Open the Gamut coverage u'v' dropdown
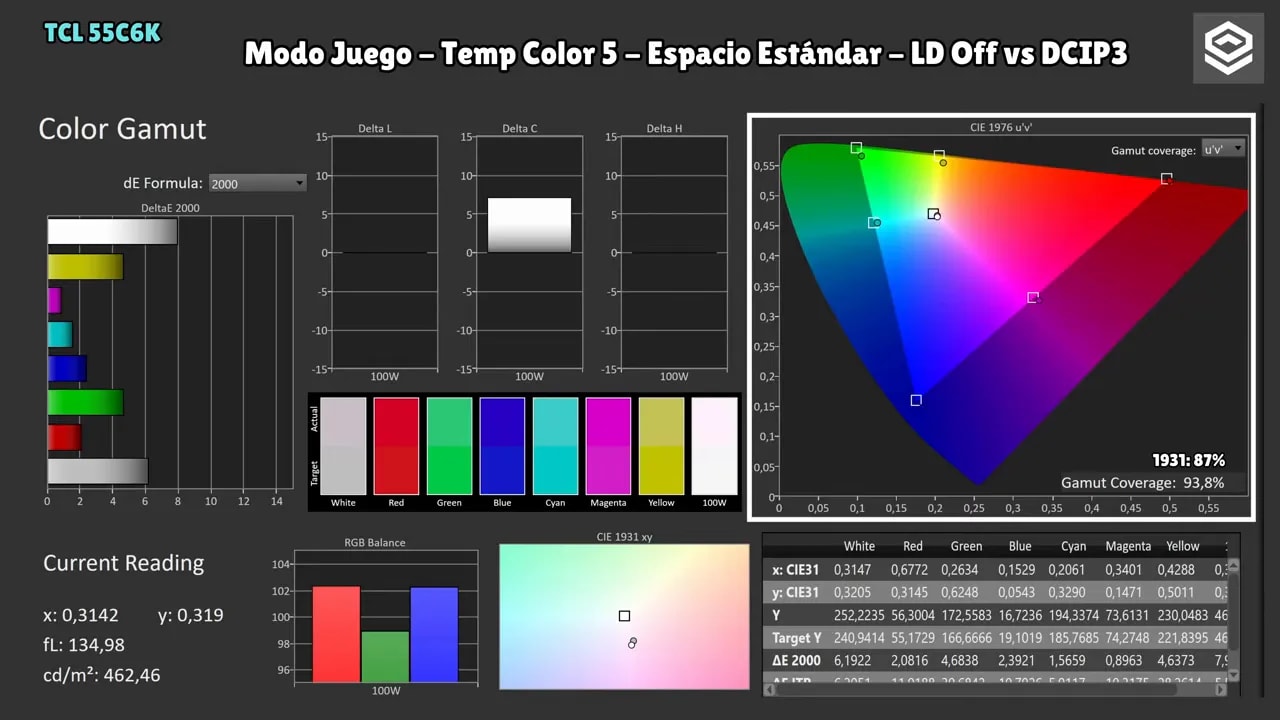1280x720 pixels. (1222, 149)
